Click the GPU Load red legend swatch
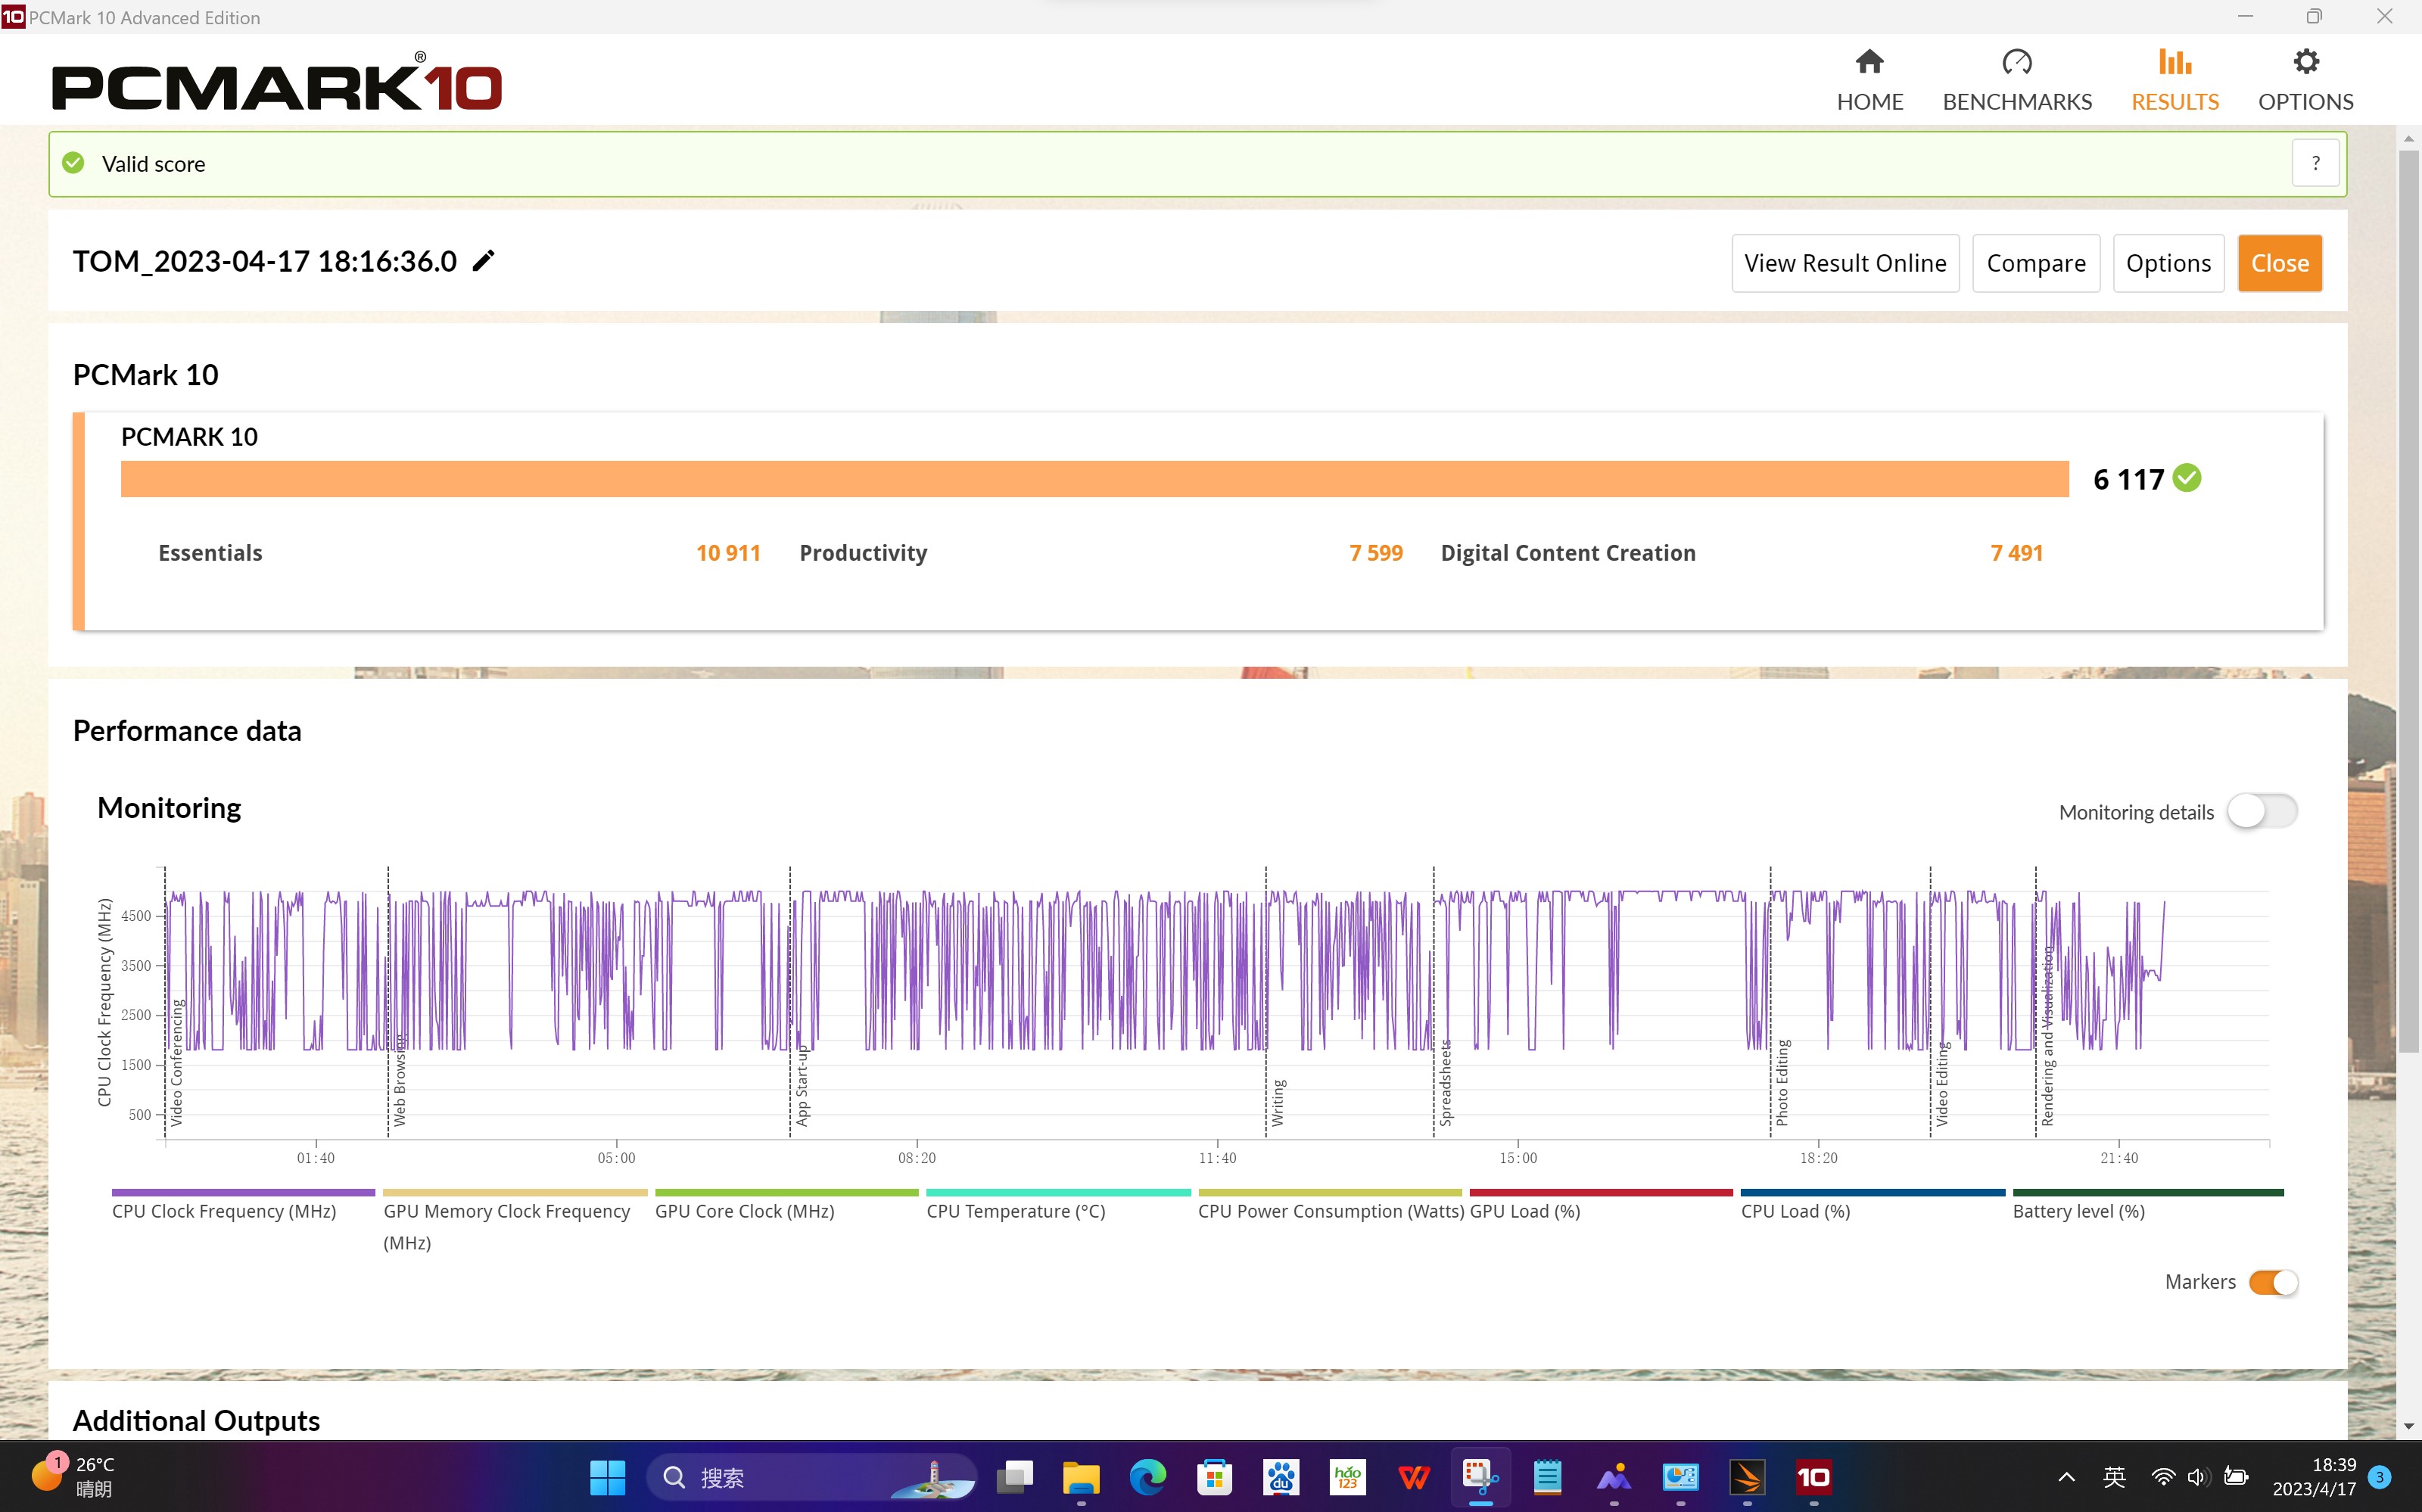The width and height of the screenshot is (2422, 1512). point(1600,1193)
